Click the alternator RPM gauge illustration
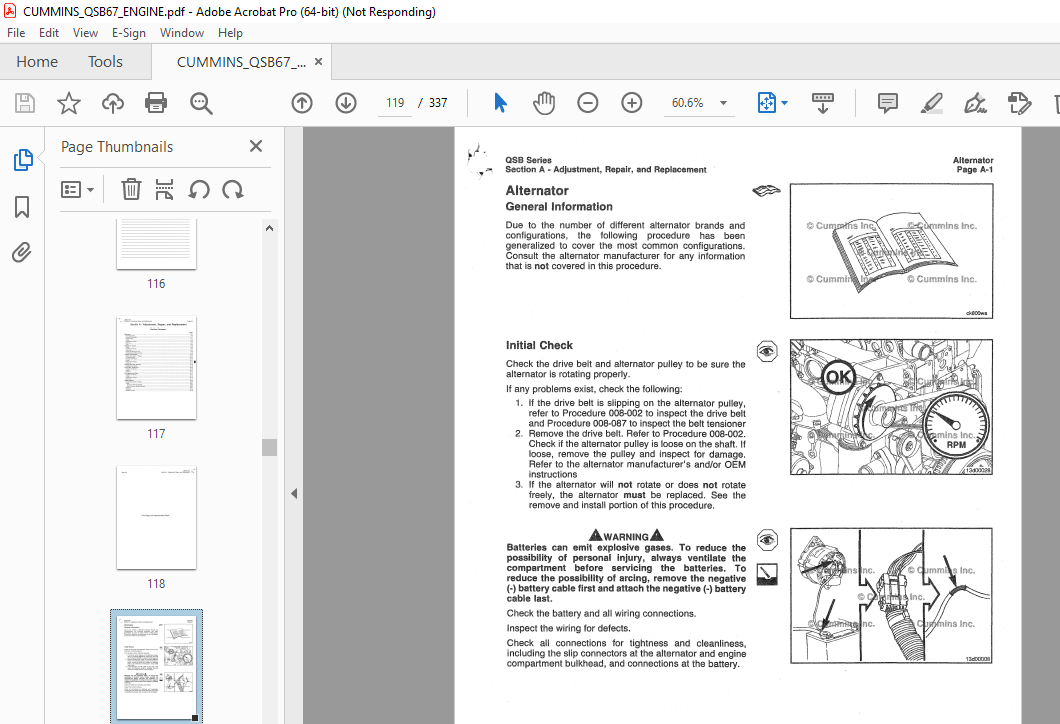 [891, 407]
